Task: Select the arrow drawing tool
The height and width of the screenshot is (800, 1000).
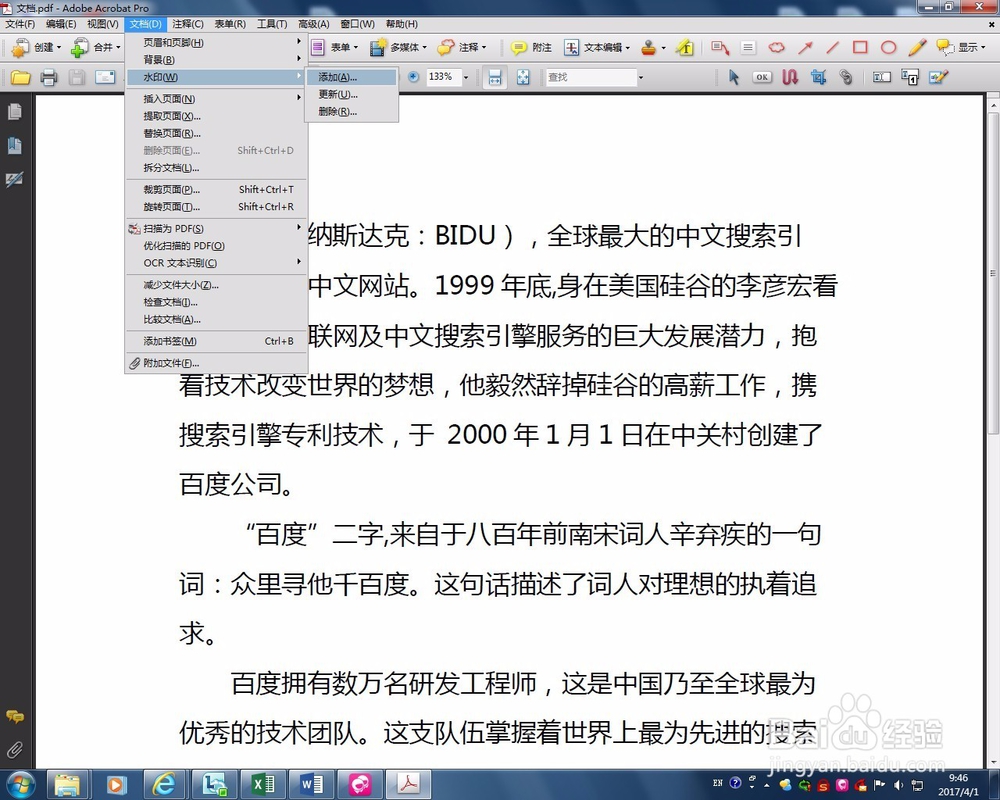Action: [x=805, y=47]
